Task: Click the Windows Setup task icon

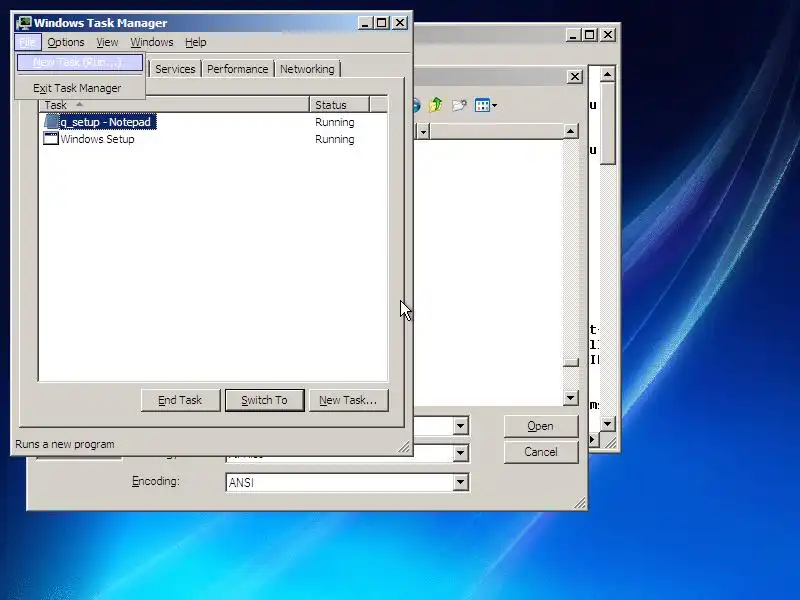Action: [x=51, y=138]
